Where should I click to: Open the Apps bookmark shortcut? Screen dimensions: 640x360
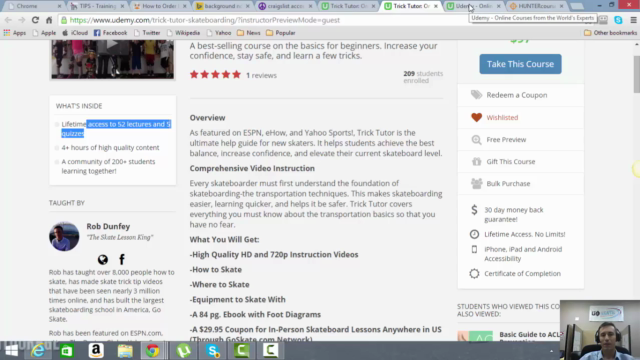click(x=15, y=33)
